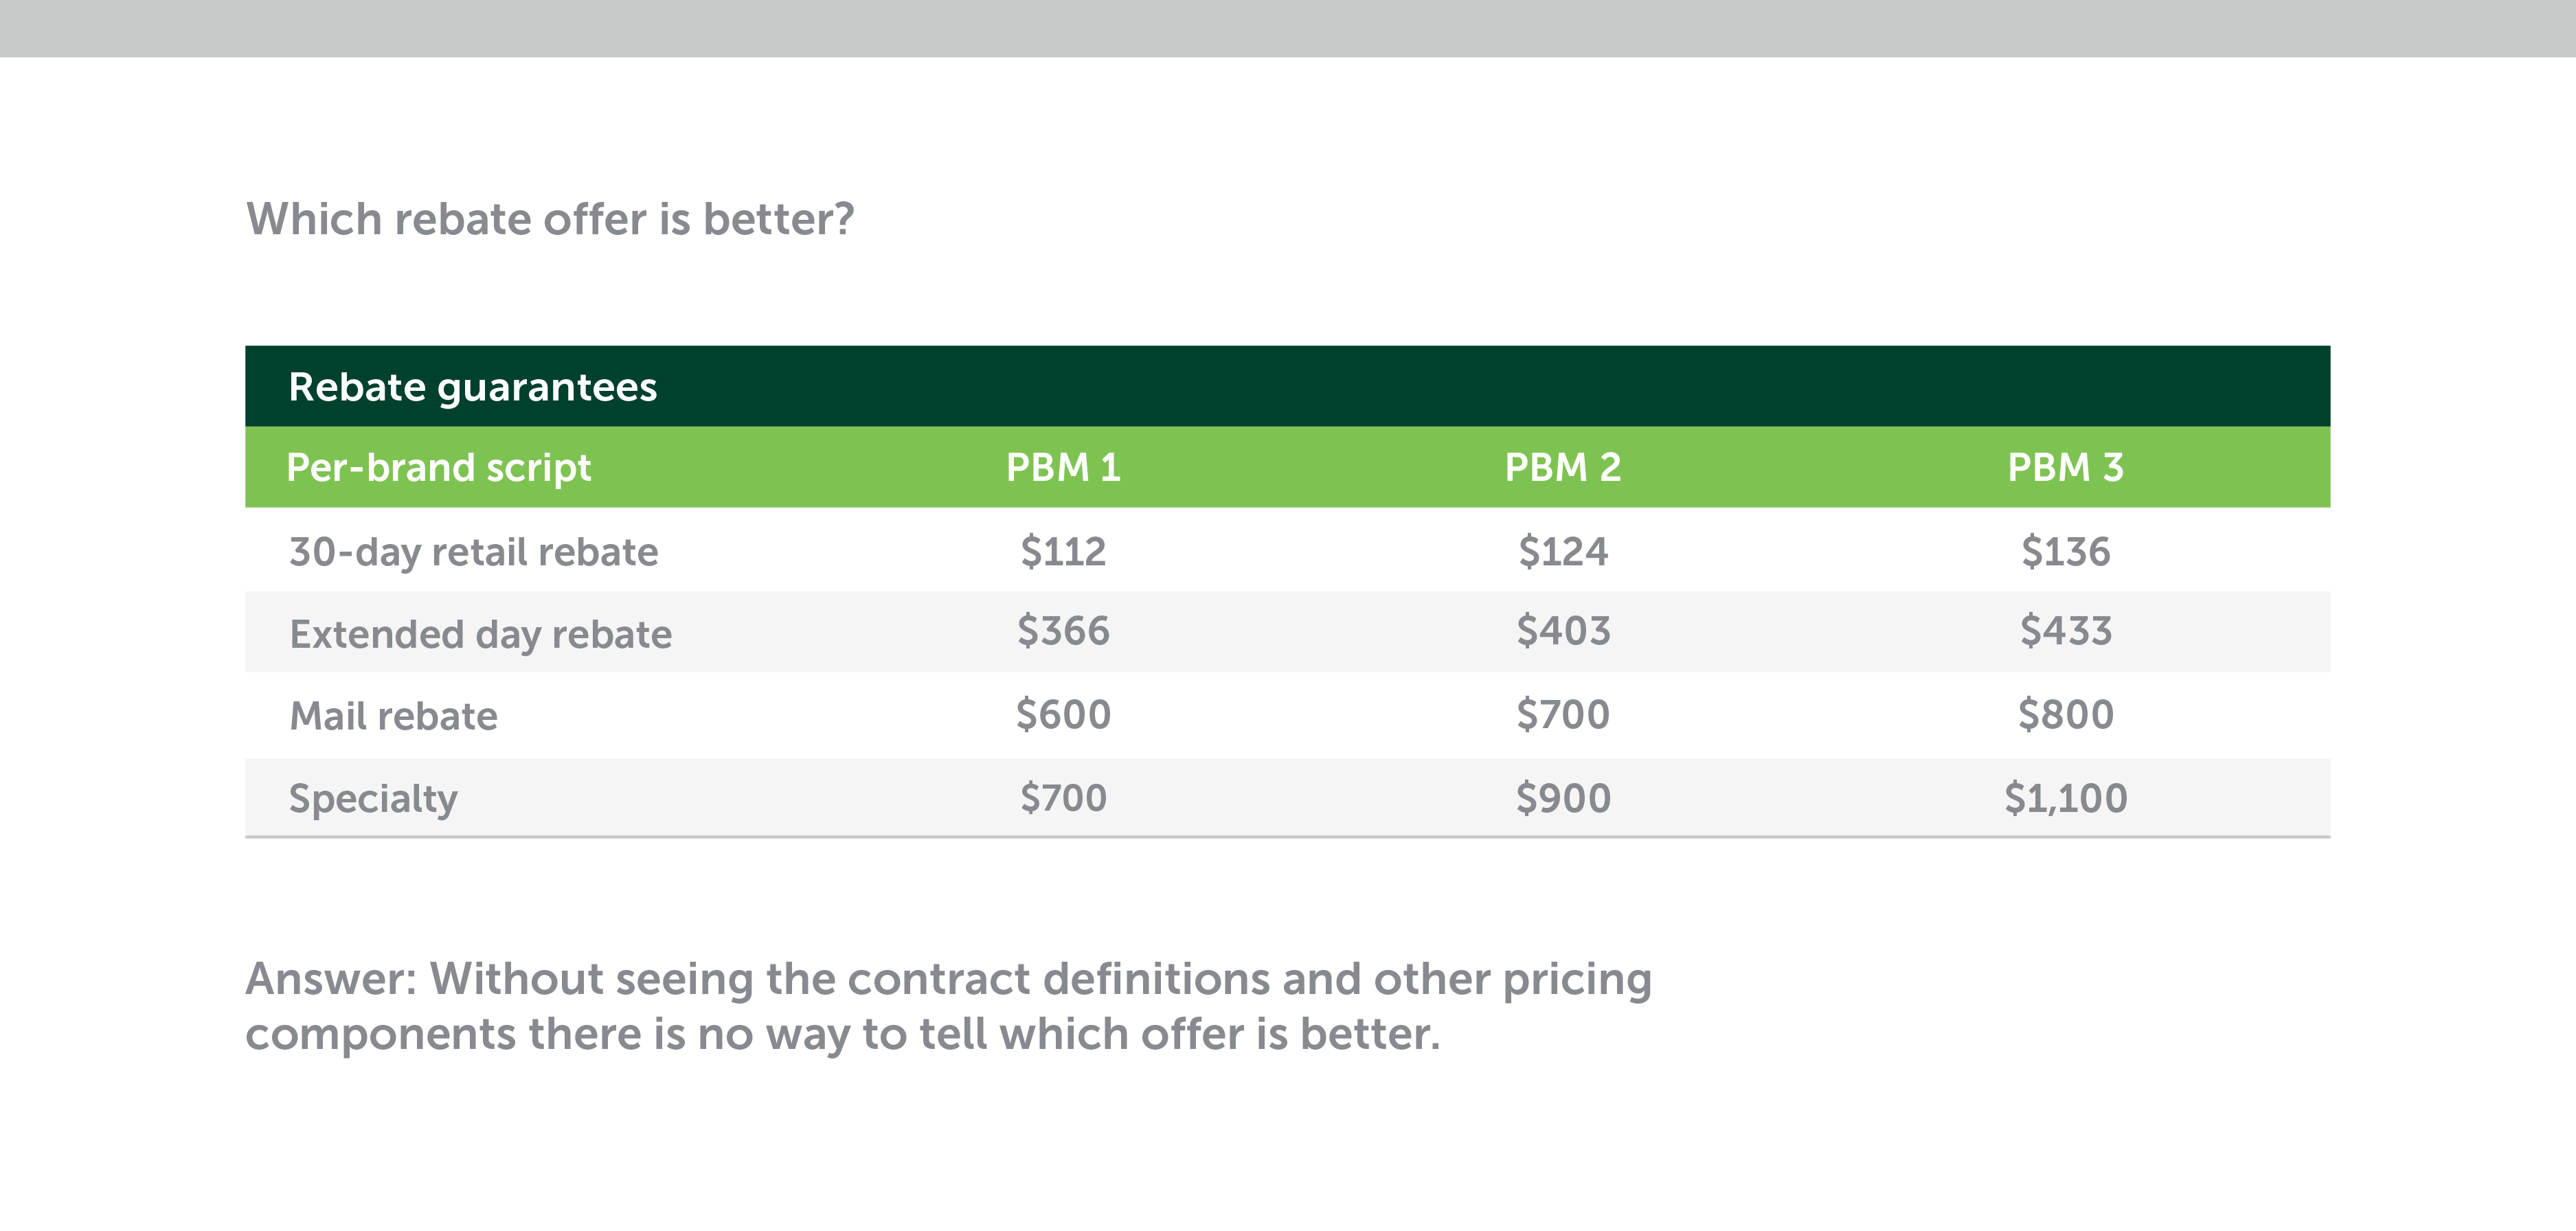Click the Extended day rebate row label
The height and width of the screenshot is (1231, 2576).
click(480, 634)
